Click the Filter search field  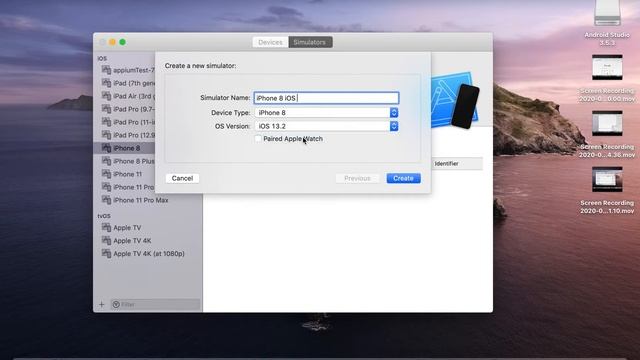point(155,304)
